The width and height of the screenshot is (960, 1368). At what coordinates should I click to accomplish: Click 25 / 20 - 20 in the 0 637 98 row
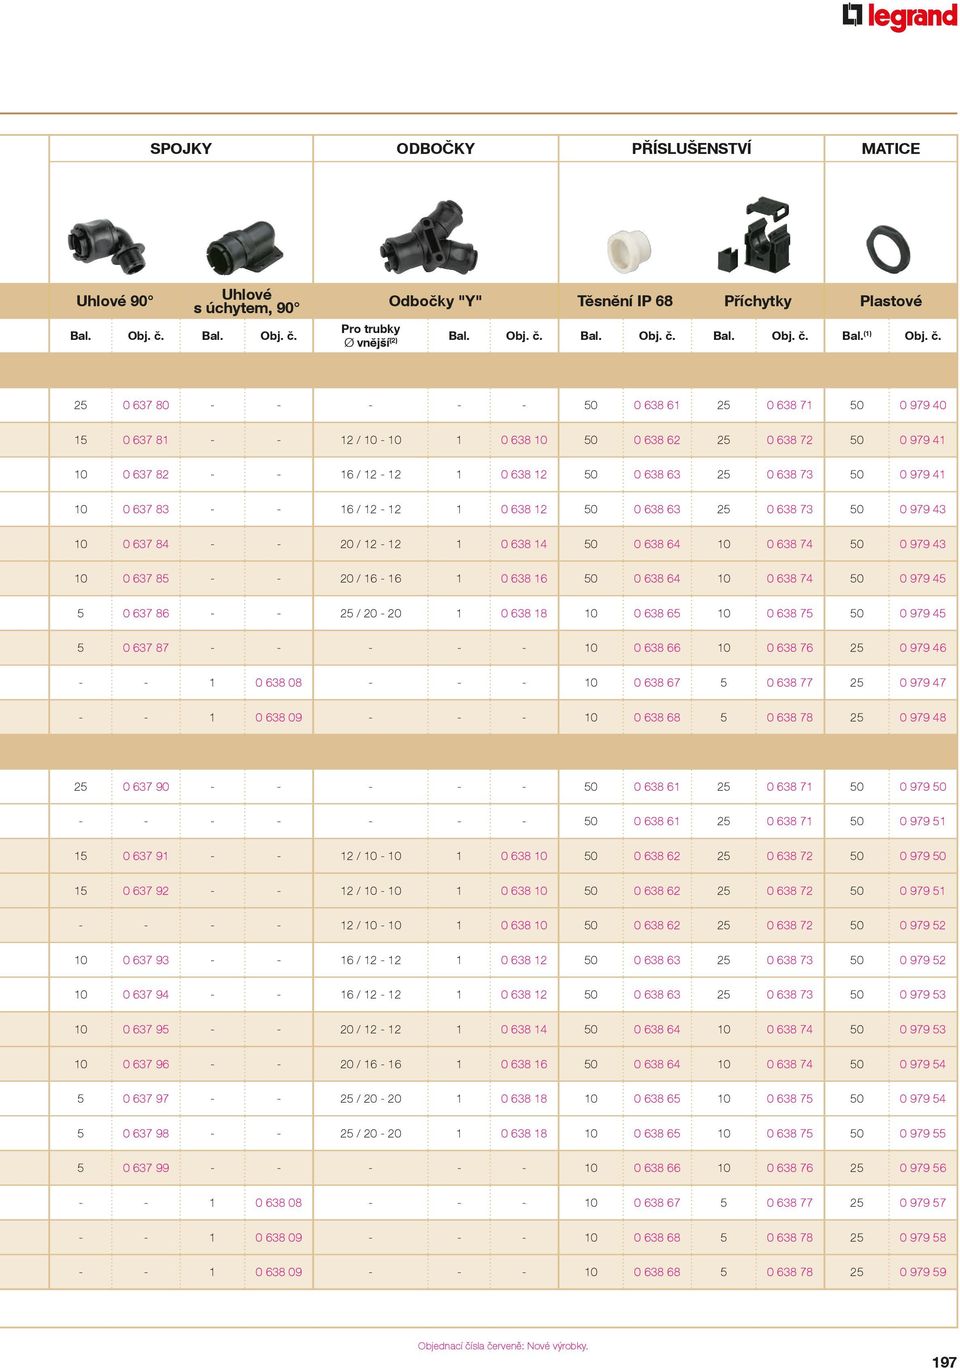[371, 1133]
